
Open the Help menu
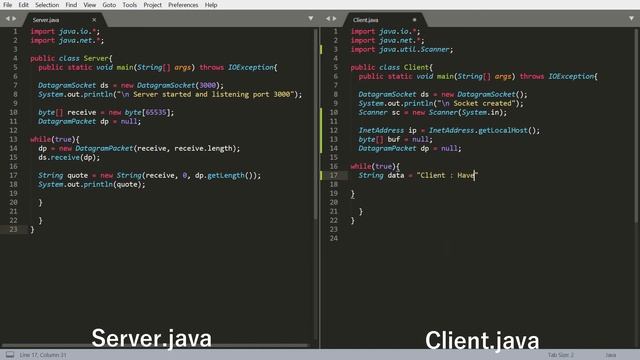(x=211, y=5)
